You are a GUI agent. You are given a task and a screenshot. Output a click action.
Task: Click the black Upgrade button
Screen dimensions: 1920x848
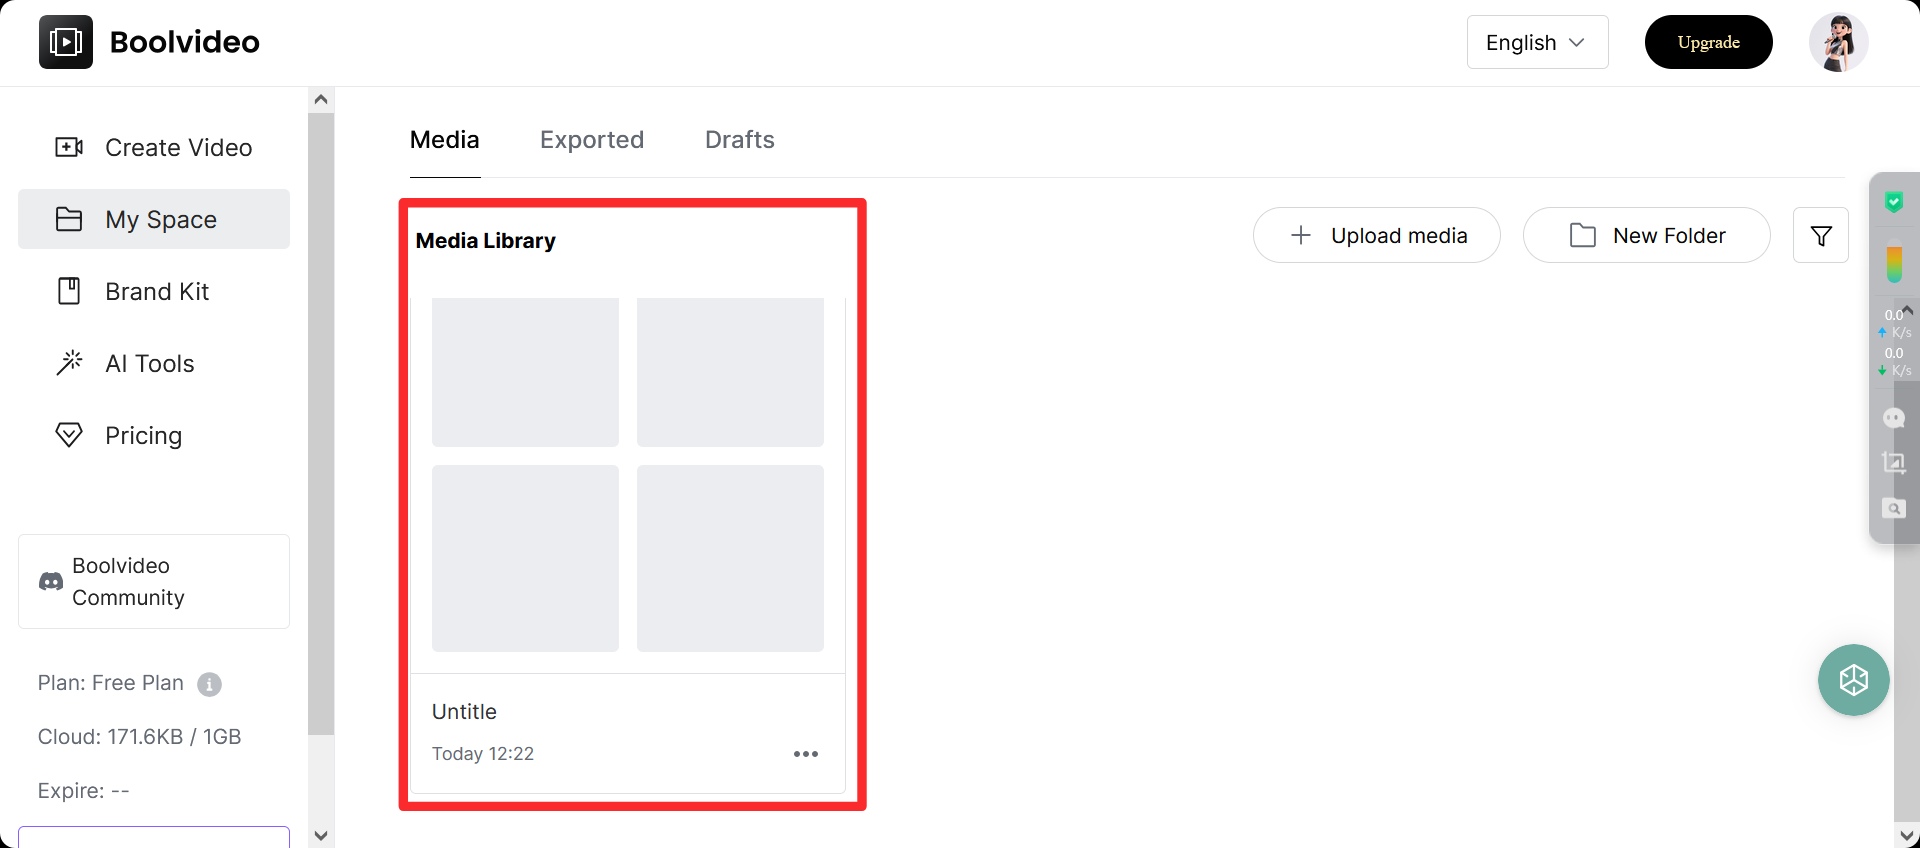tap(1708, 42)
